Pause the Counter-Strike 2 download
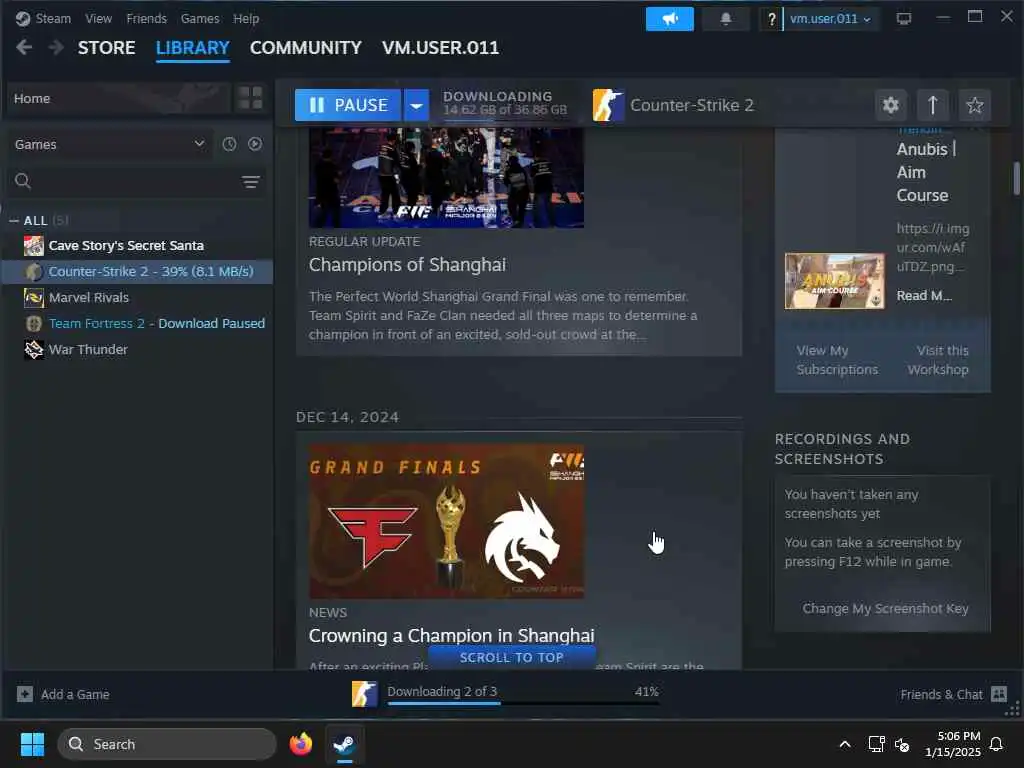The image size is (1024, 768). coord(348,105)
